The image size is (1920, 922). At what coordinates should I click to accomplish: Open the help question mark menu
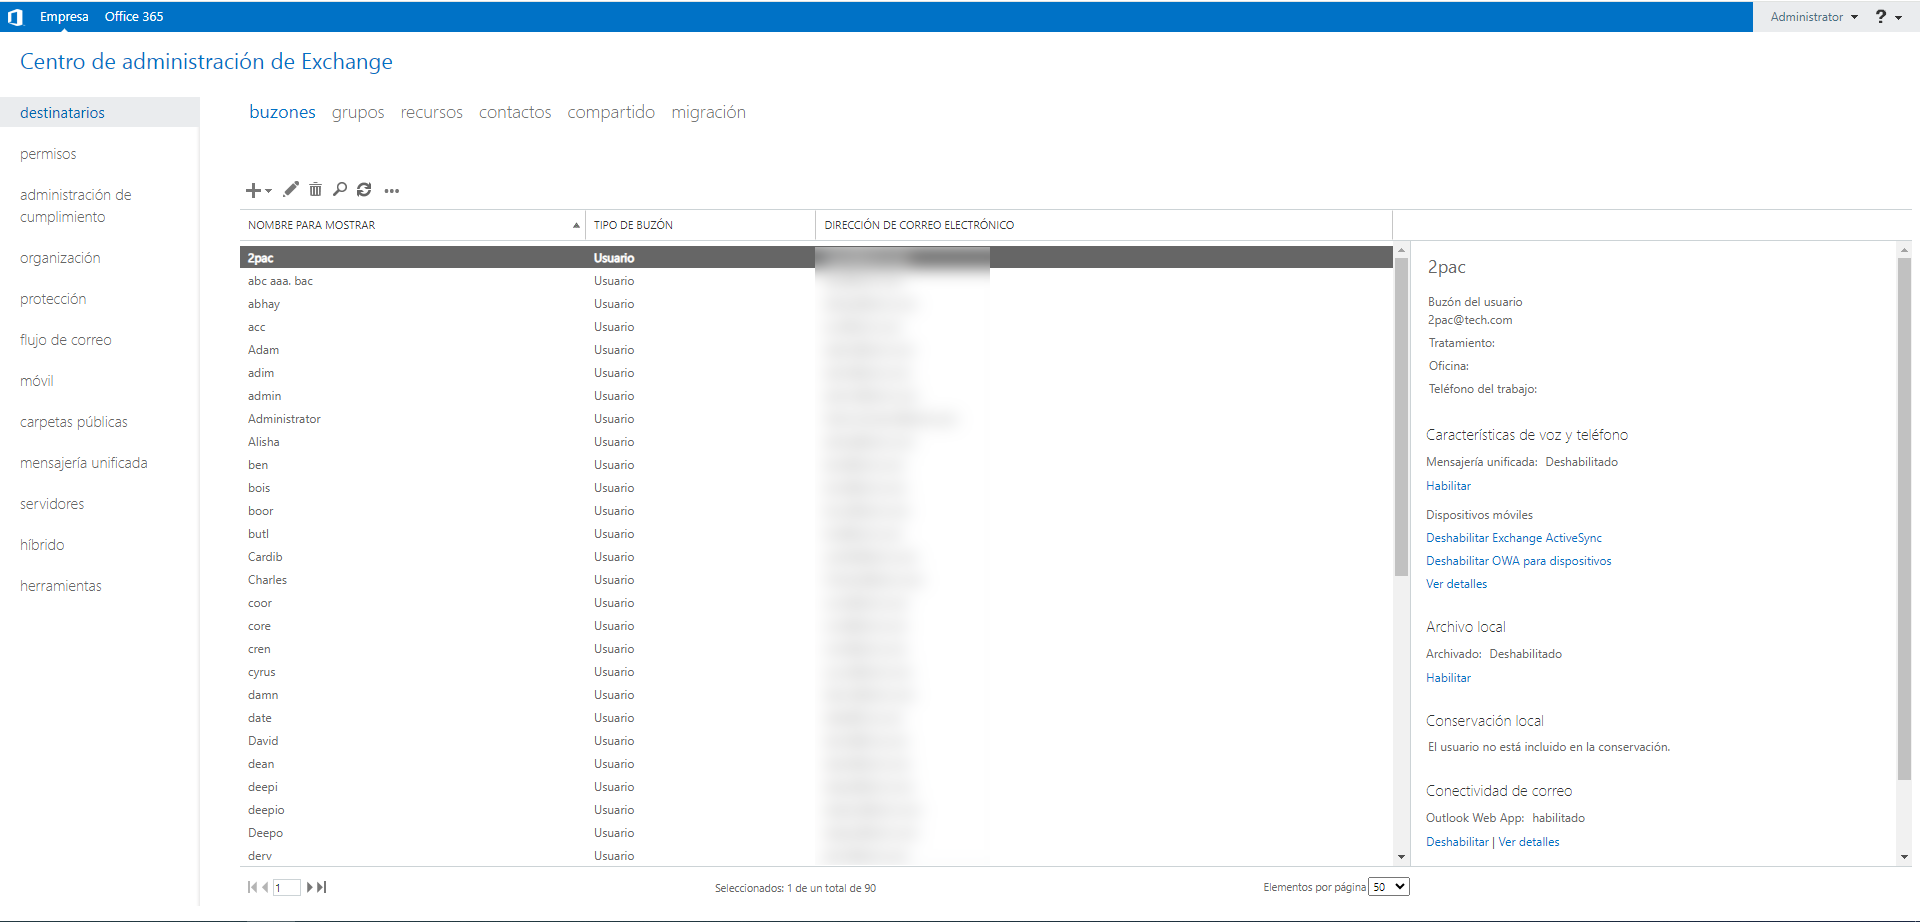[x=1887, y=17]
